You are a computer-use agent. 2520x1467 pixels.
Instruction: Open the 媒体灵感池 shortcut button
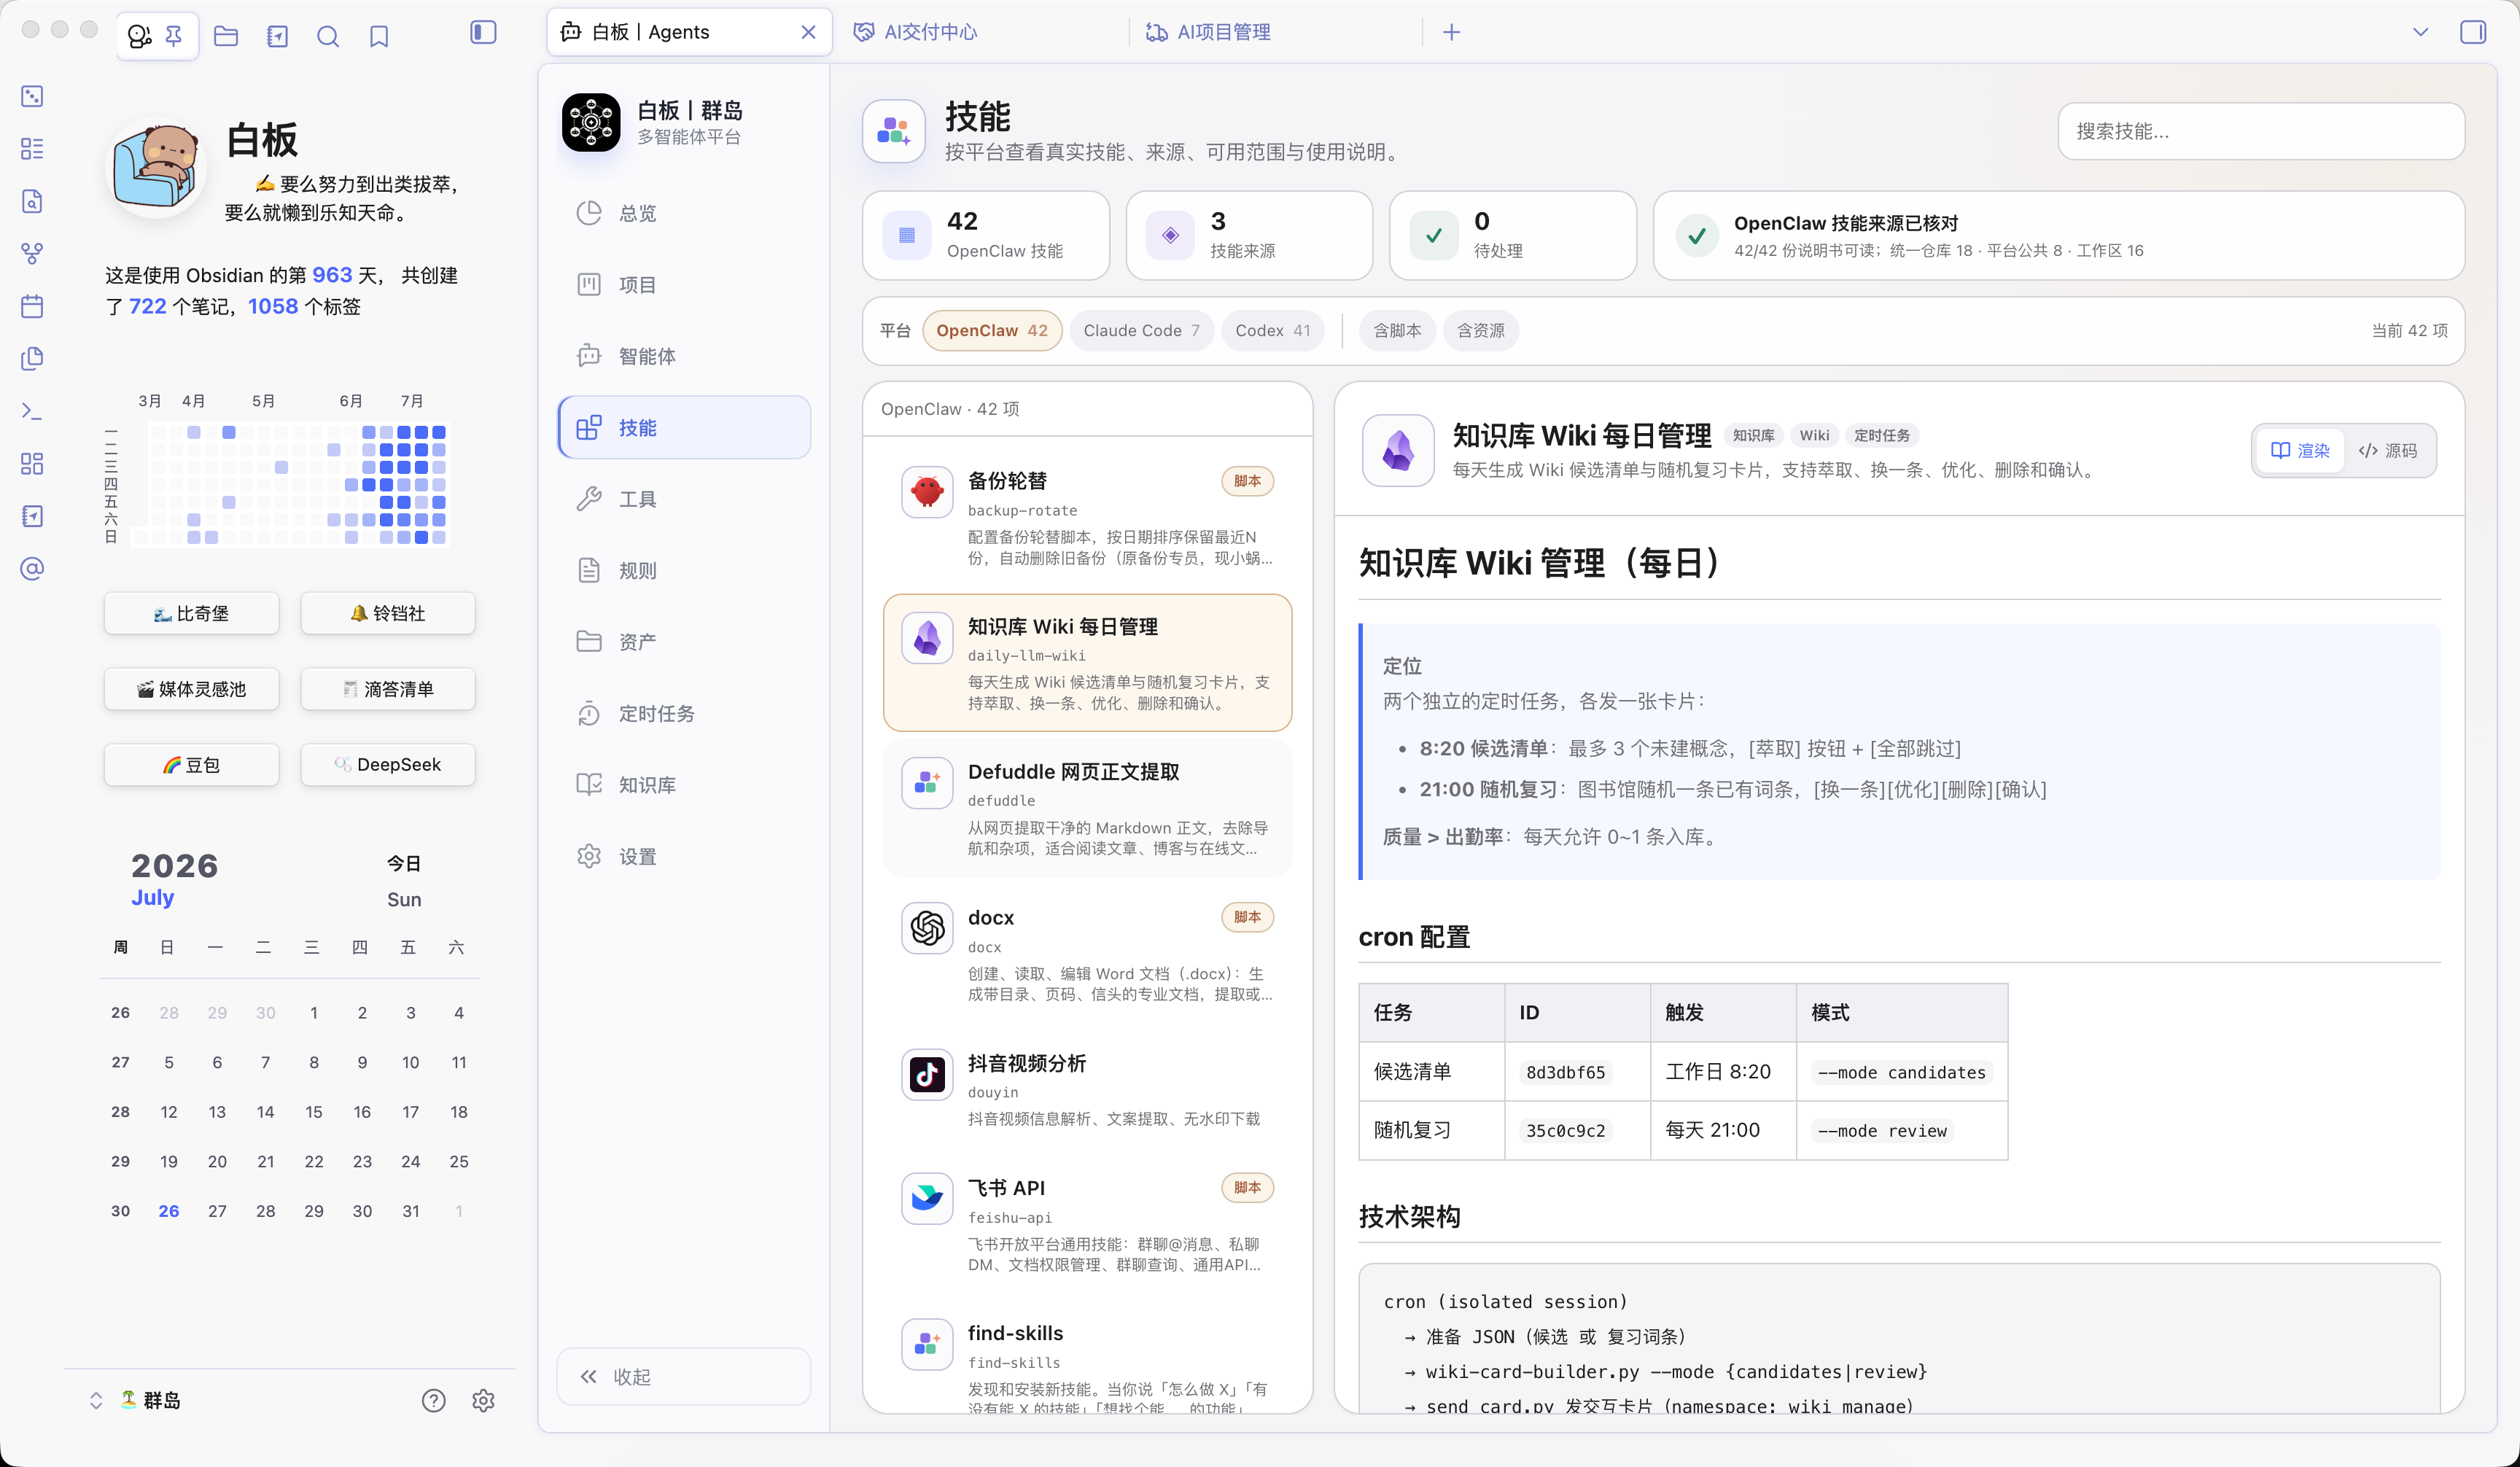191,689
